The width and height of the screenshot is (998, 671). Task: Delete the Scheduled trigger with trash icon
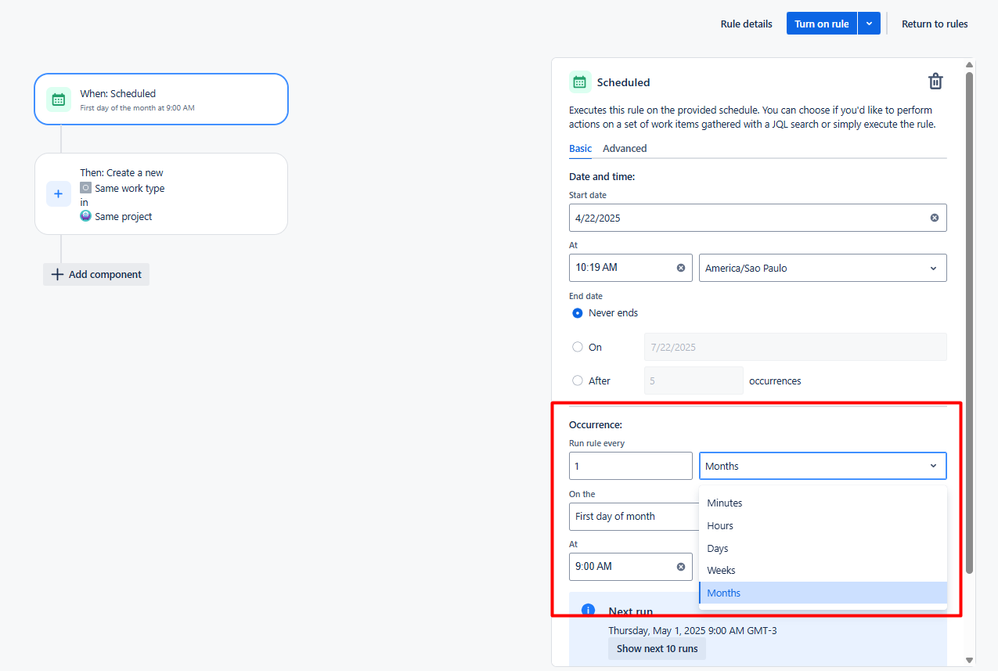click(935, 81)
